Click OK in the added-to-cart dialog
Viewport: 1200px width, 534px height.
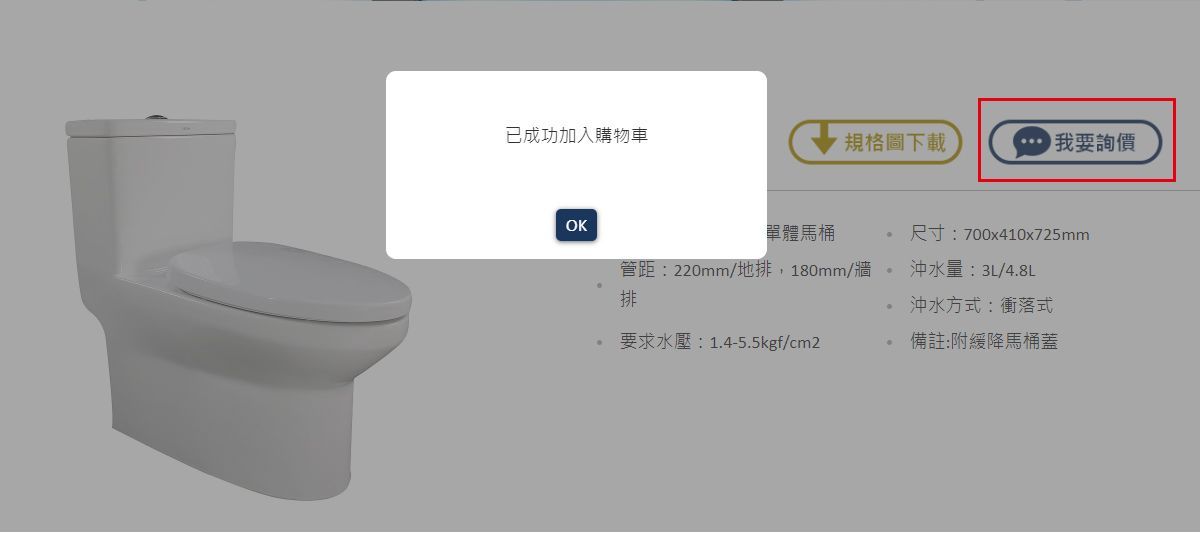click(x=576, y=225)
